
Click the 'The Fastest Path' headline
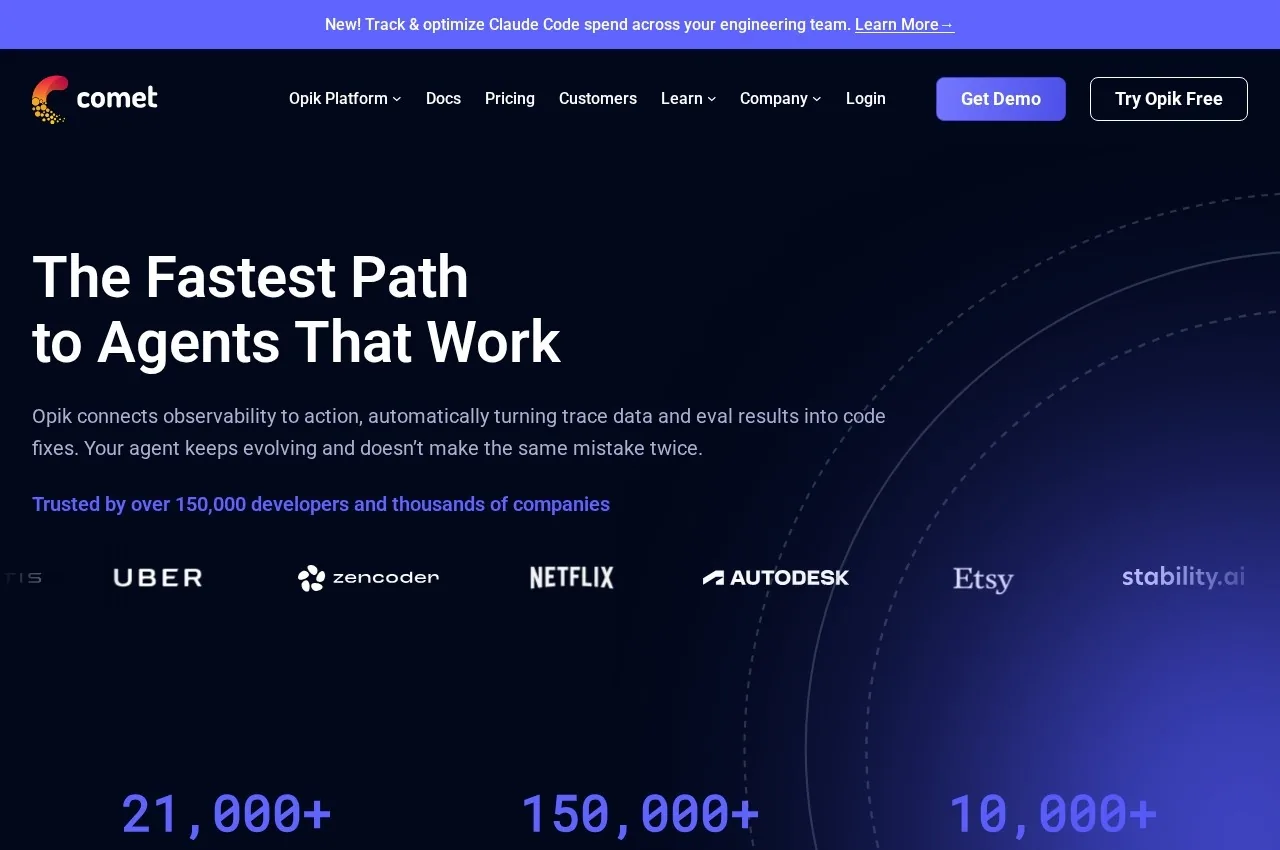coord(296,309)
